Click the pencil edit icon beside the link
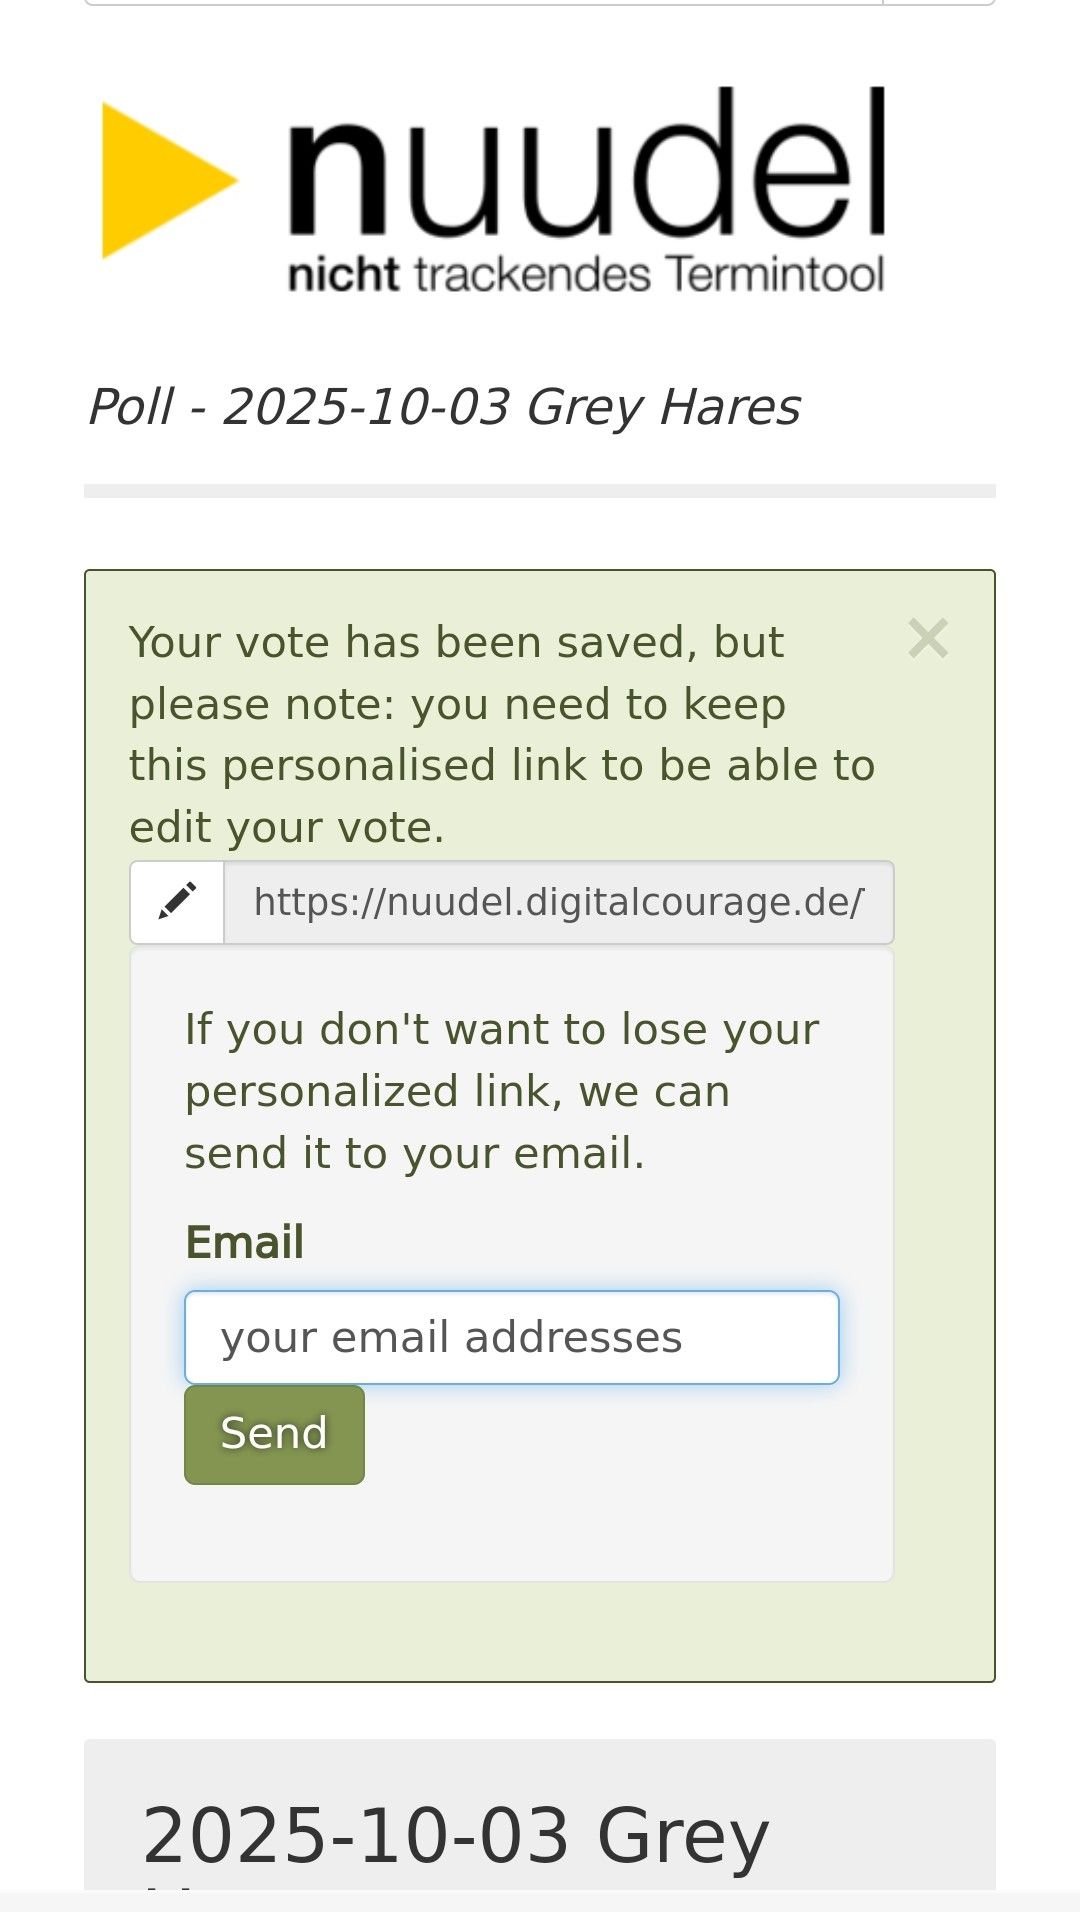Screen dimensions: 1080x1912 coord(177,902)
